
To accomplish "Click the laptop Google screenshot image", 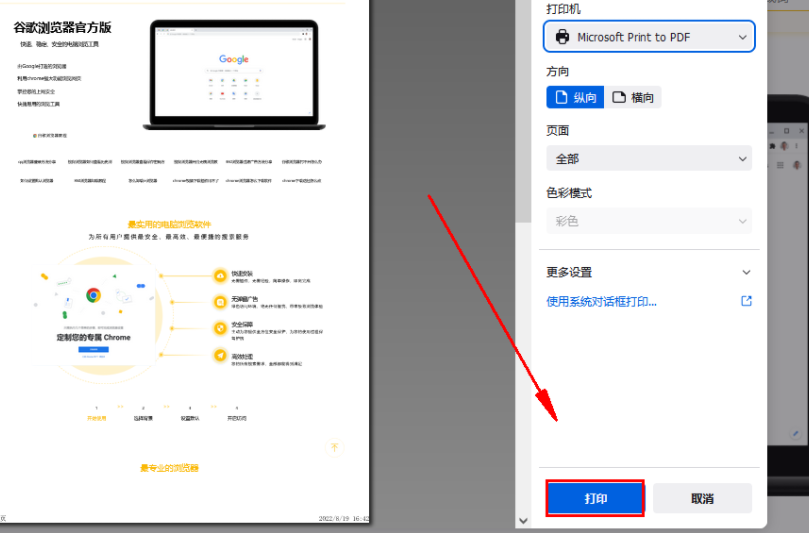I will (234, 75).
